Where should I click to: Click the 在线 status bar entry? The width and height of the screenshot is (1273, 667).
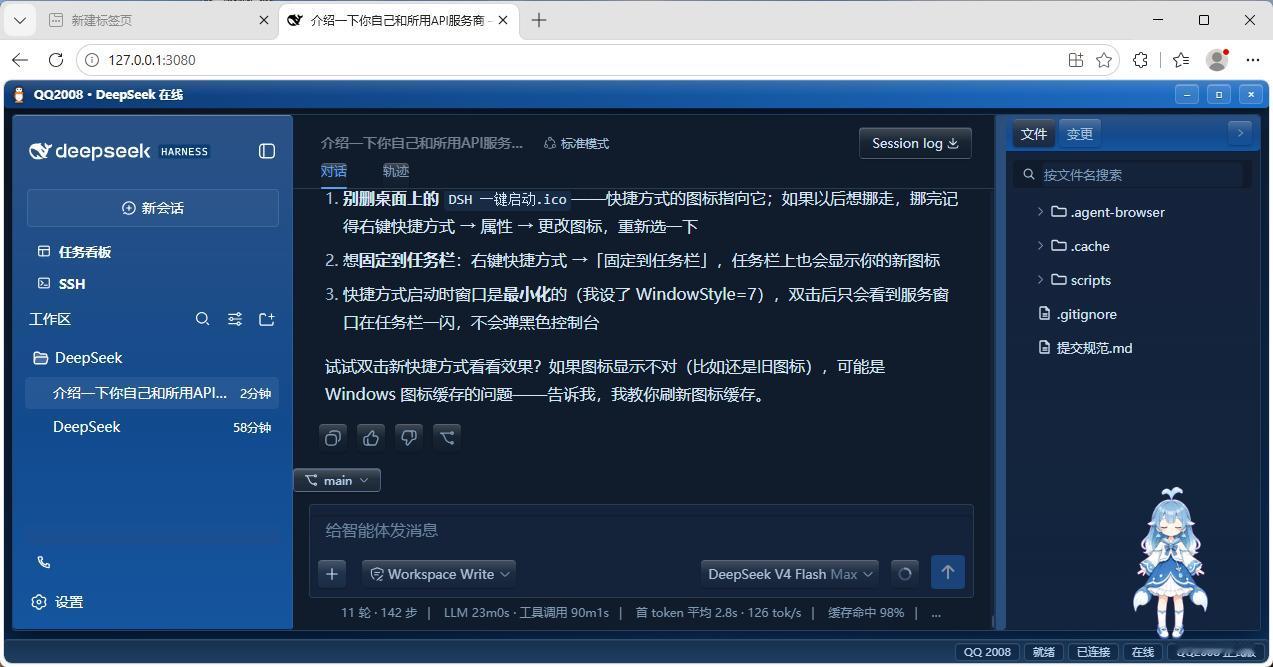tap(1143, 652)
